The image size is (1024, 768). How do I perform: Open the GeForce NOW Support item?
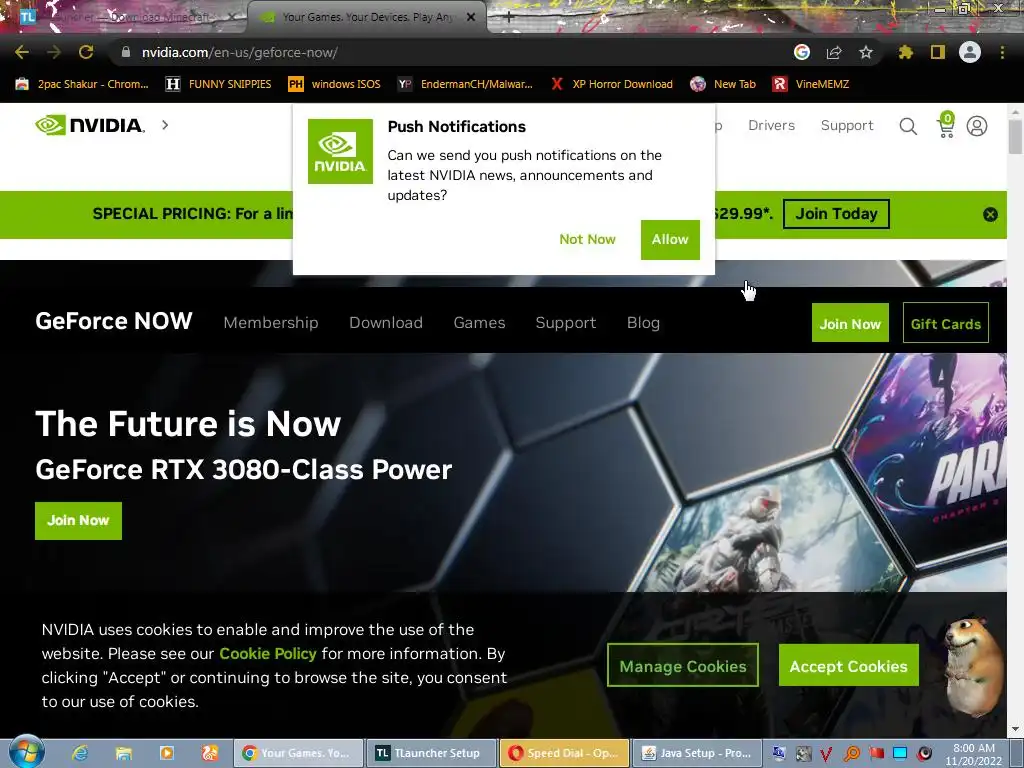(x=566, y=323)
